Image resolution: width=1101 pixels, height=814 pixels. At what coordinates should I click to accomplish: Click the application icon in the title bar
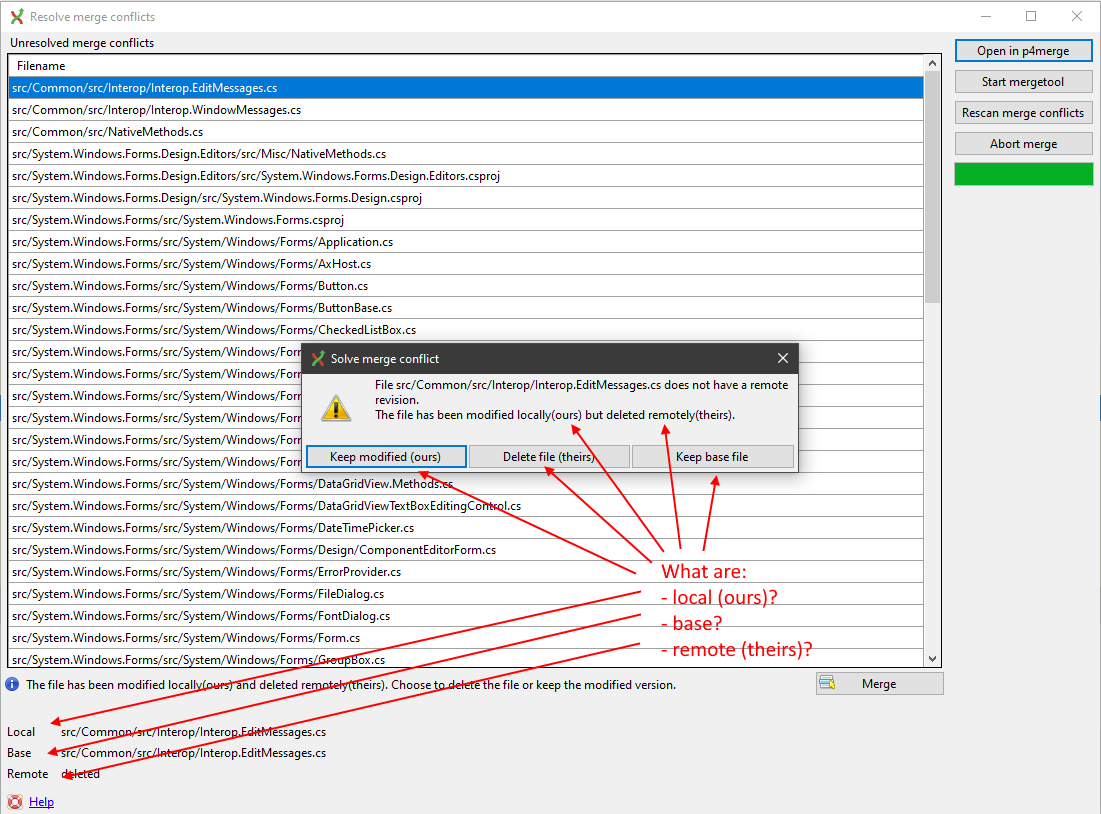tap(17, 16)
